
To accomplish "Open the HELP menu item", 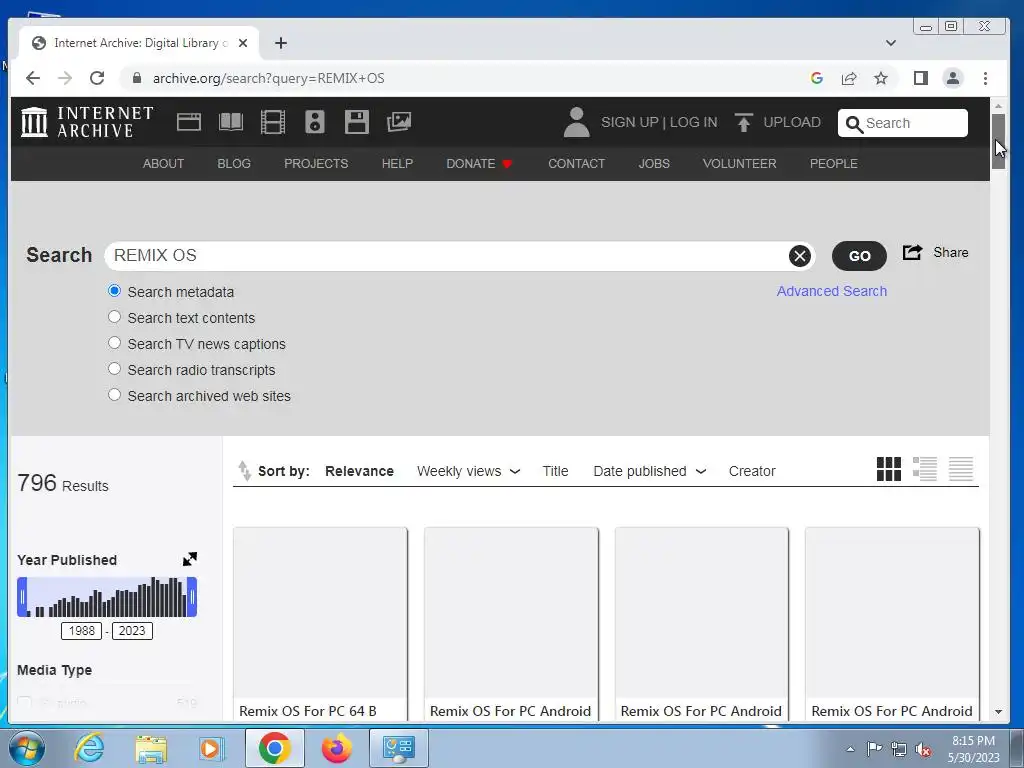I will [397, 164].
